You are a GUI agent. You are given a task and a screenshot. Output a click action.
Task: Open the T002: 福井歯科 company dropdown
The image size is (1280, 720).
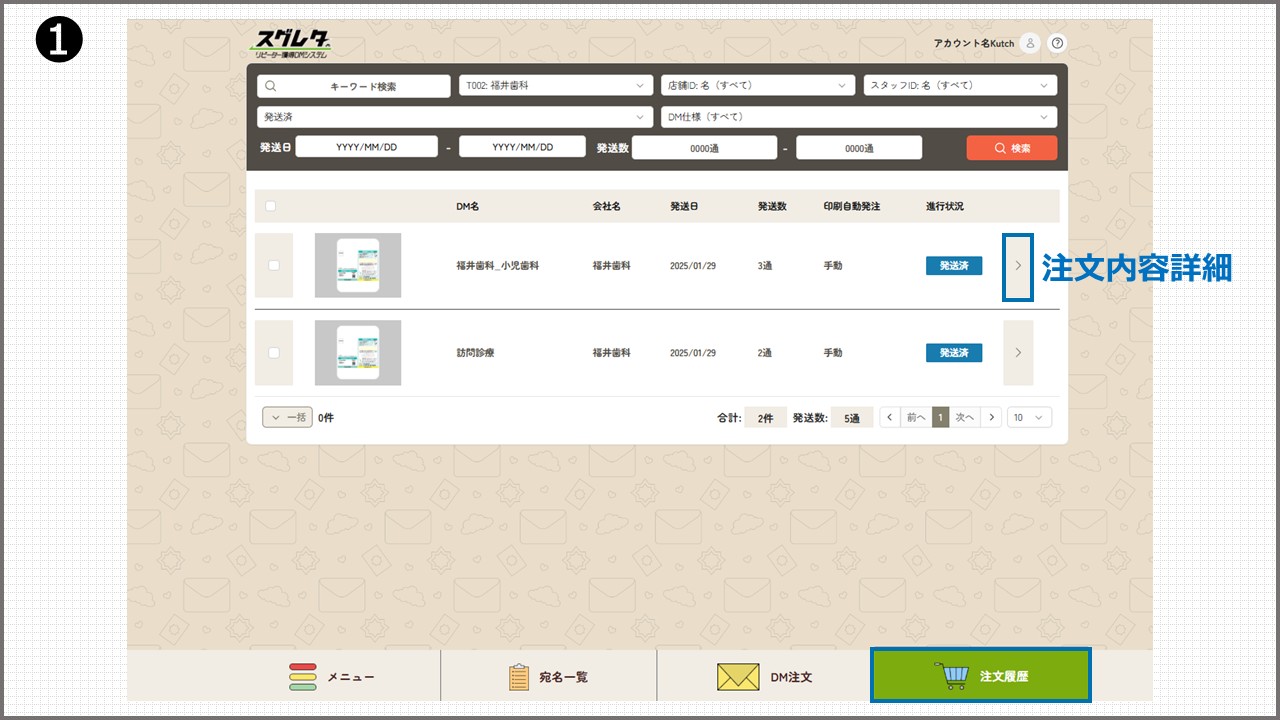556,86
